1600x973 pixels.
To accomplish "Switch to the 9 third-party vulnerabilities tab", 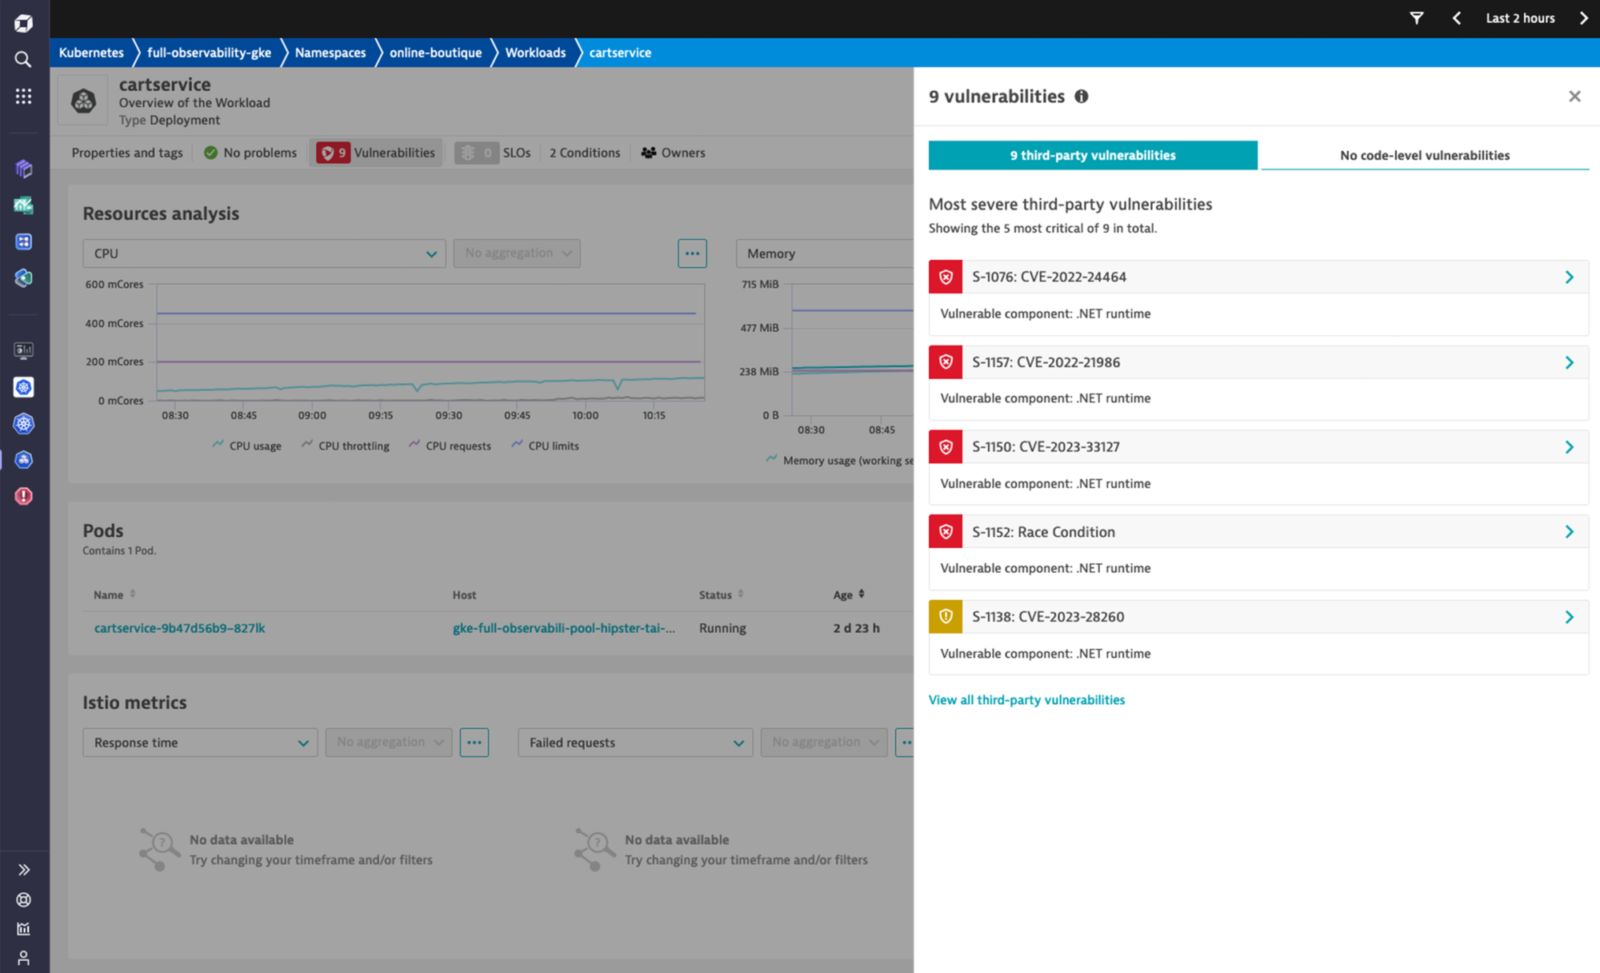I will 1093,155.
